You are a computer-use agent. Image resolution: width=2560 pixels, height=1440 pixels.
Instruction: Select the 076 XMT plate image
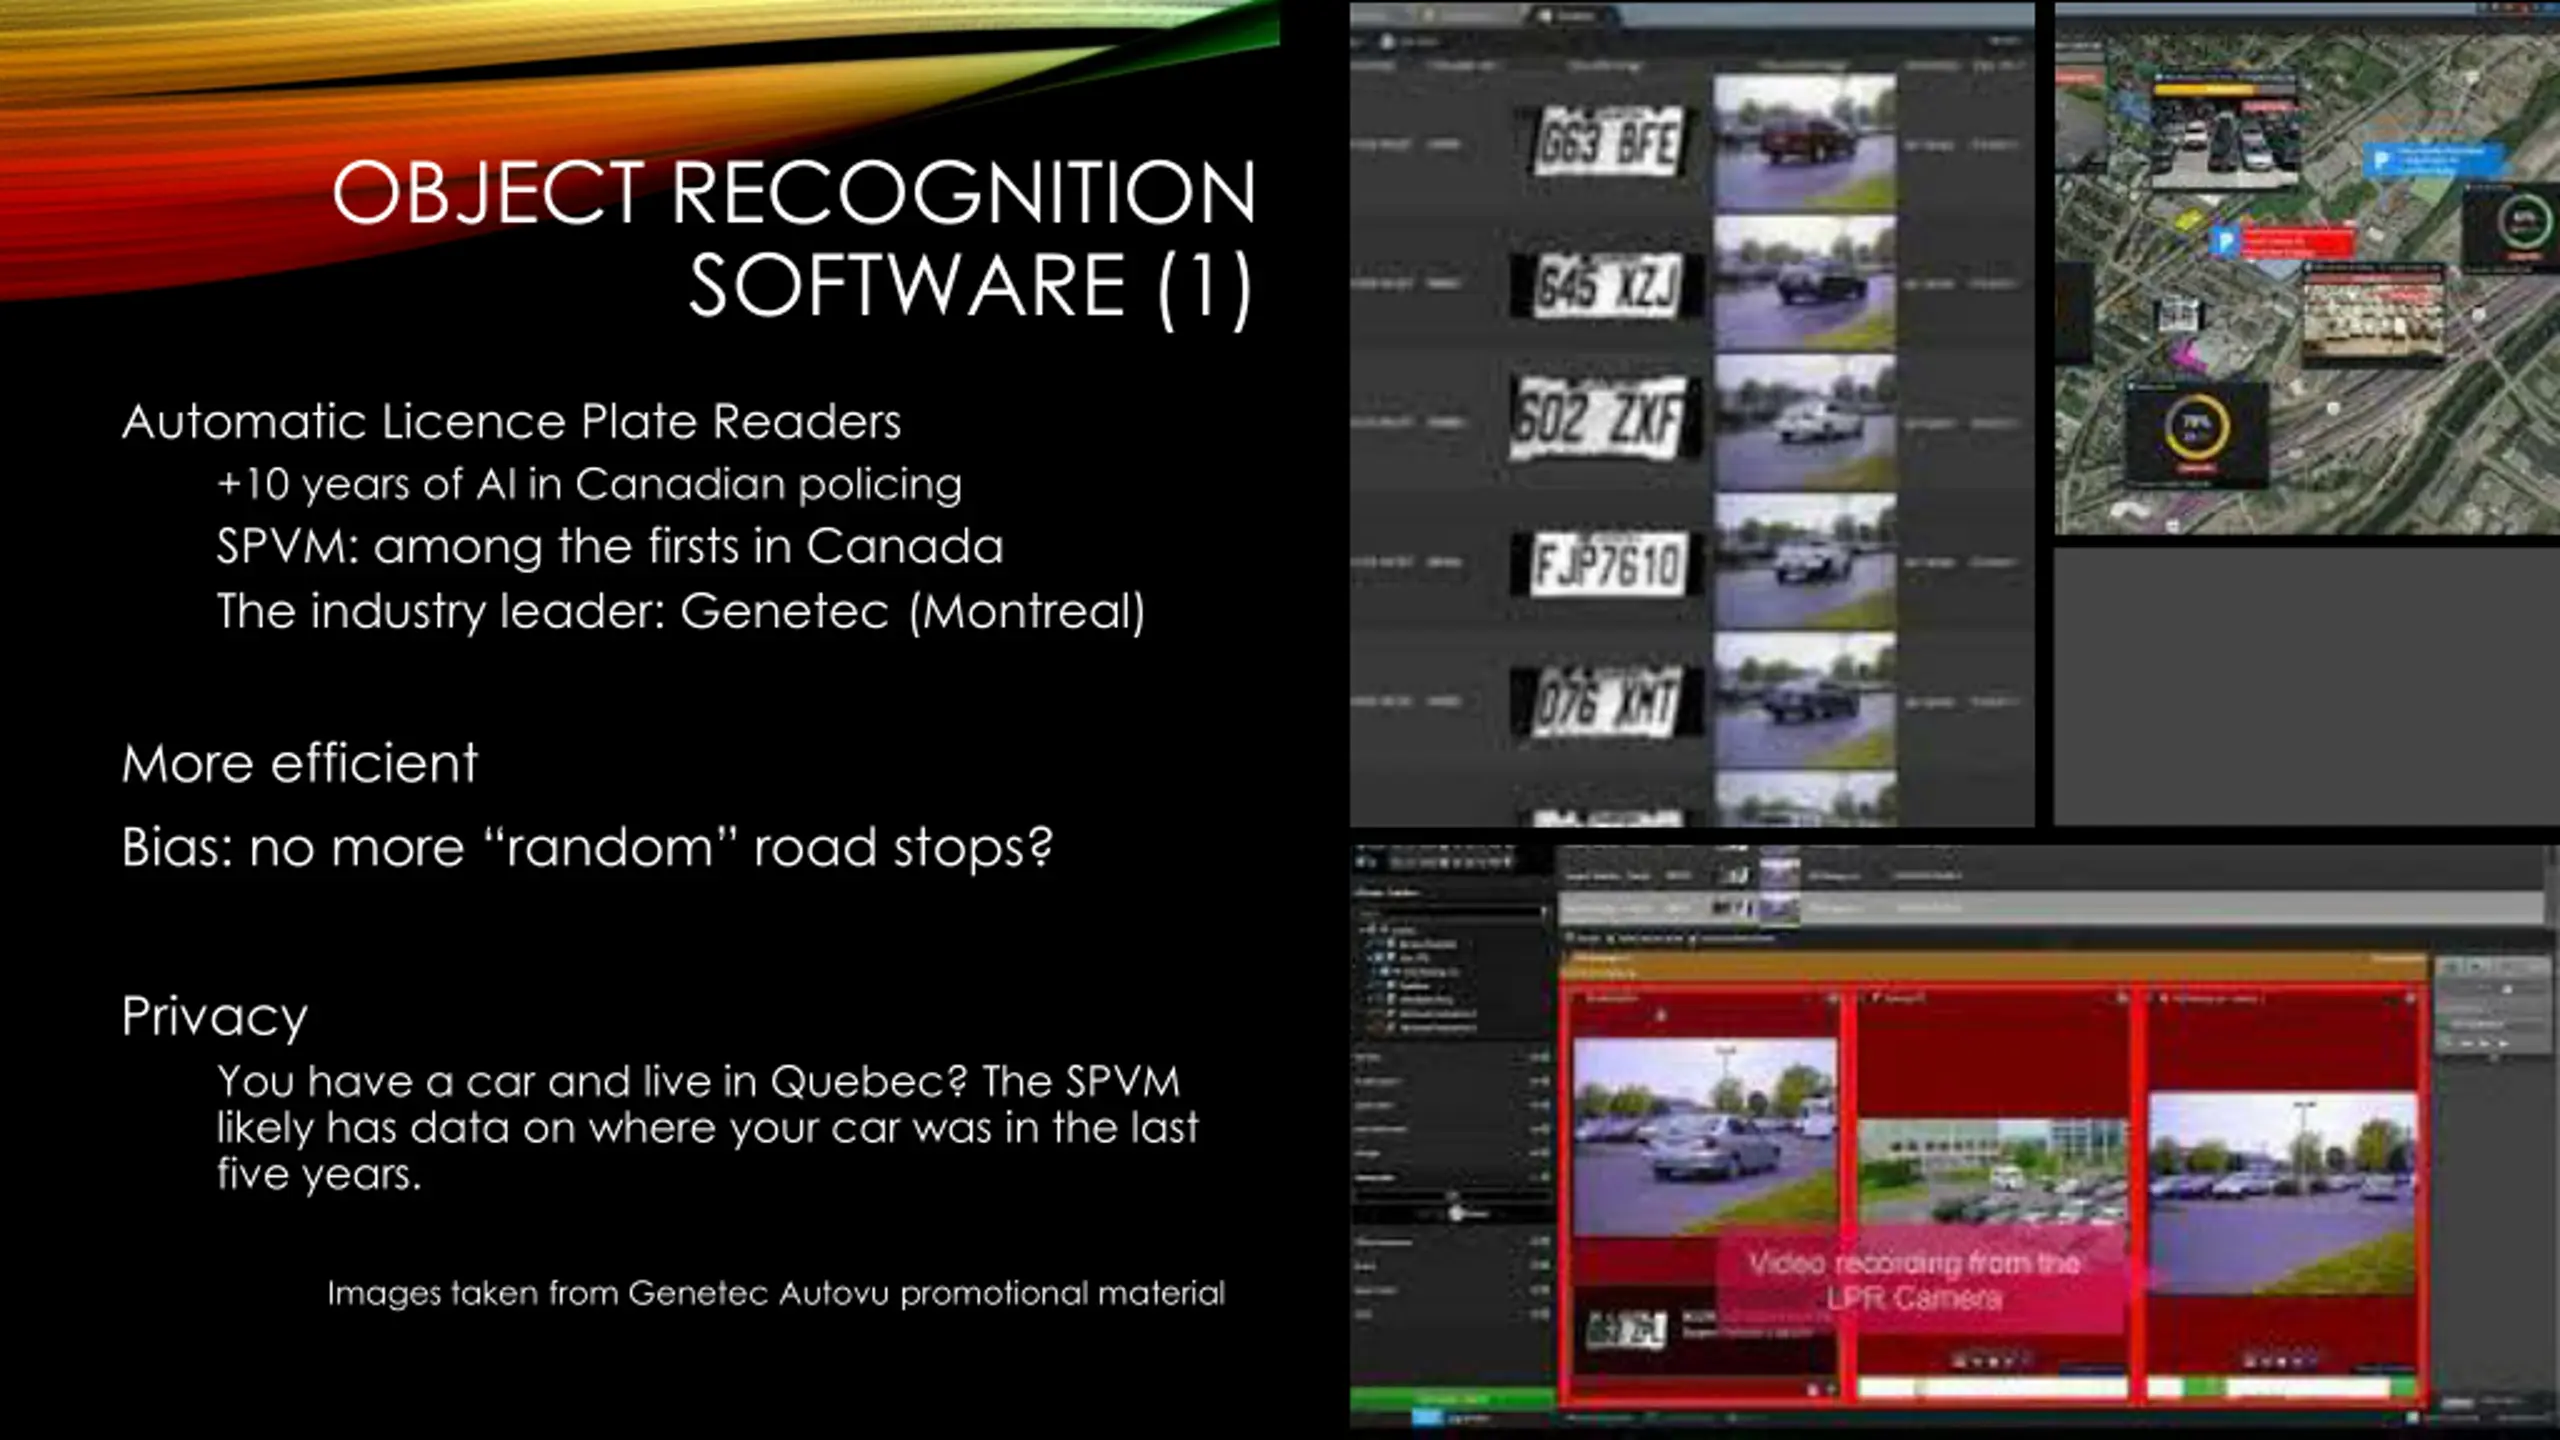tap(1606, 702)
